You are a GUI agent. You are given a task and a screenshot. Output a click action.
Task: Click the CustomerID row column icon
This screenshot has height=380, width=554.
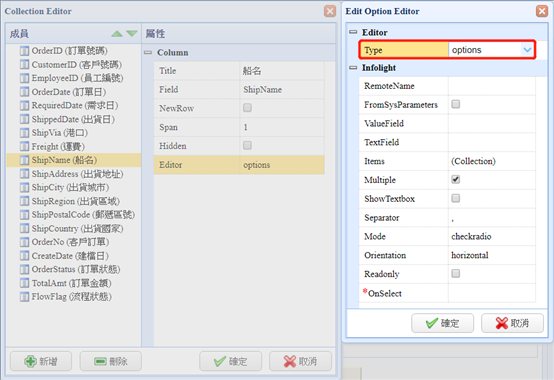pyautogui.click(x=24, y=65)
